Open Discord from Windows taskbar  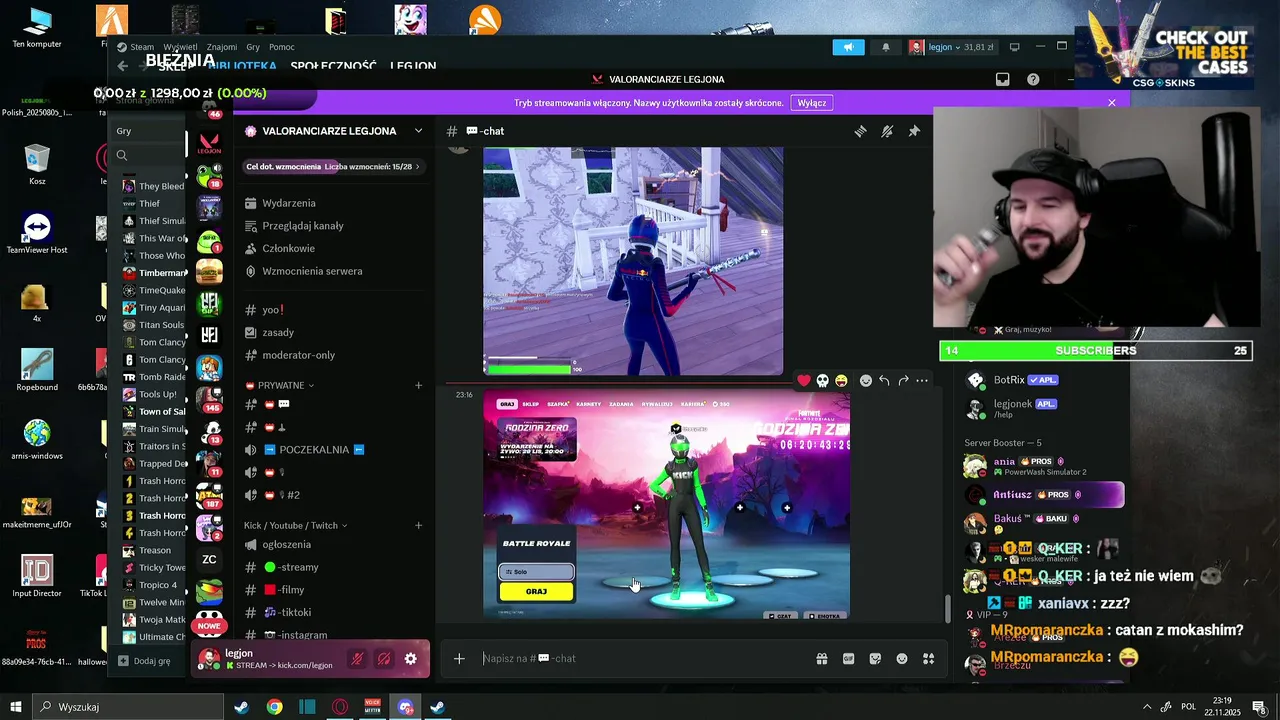[x=405, y=707]
